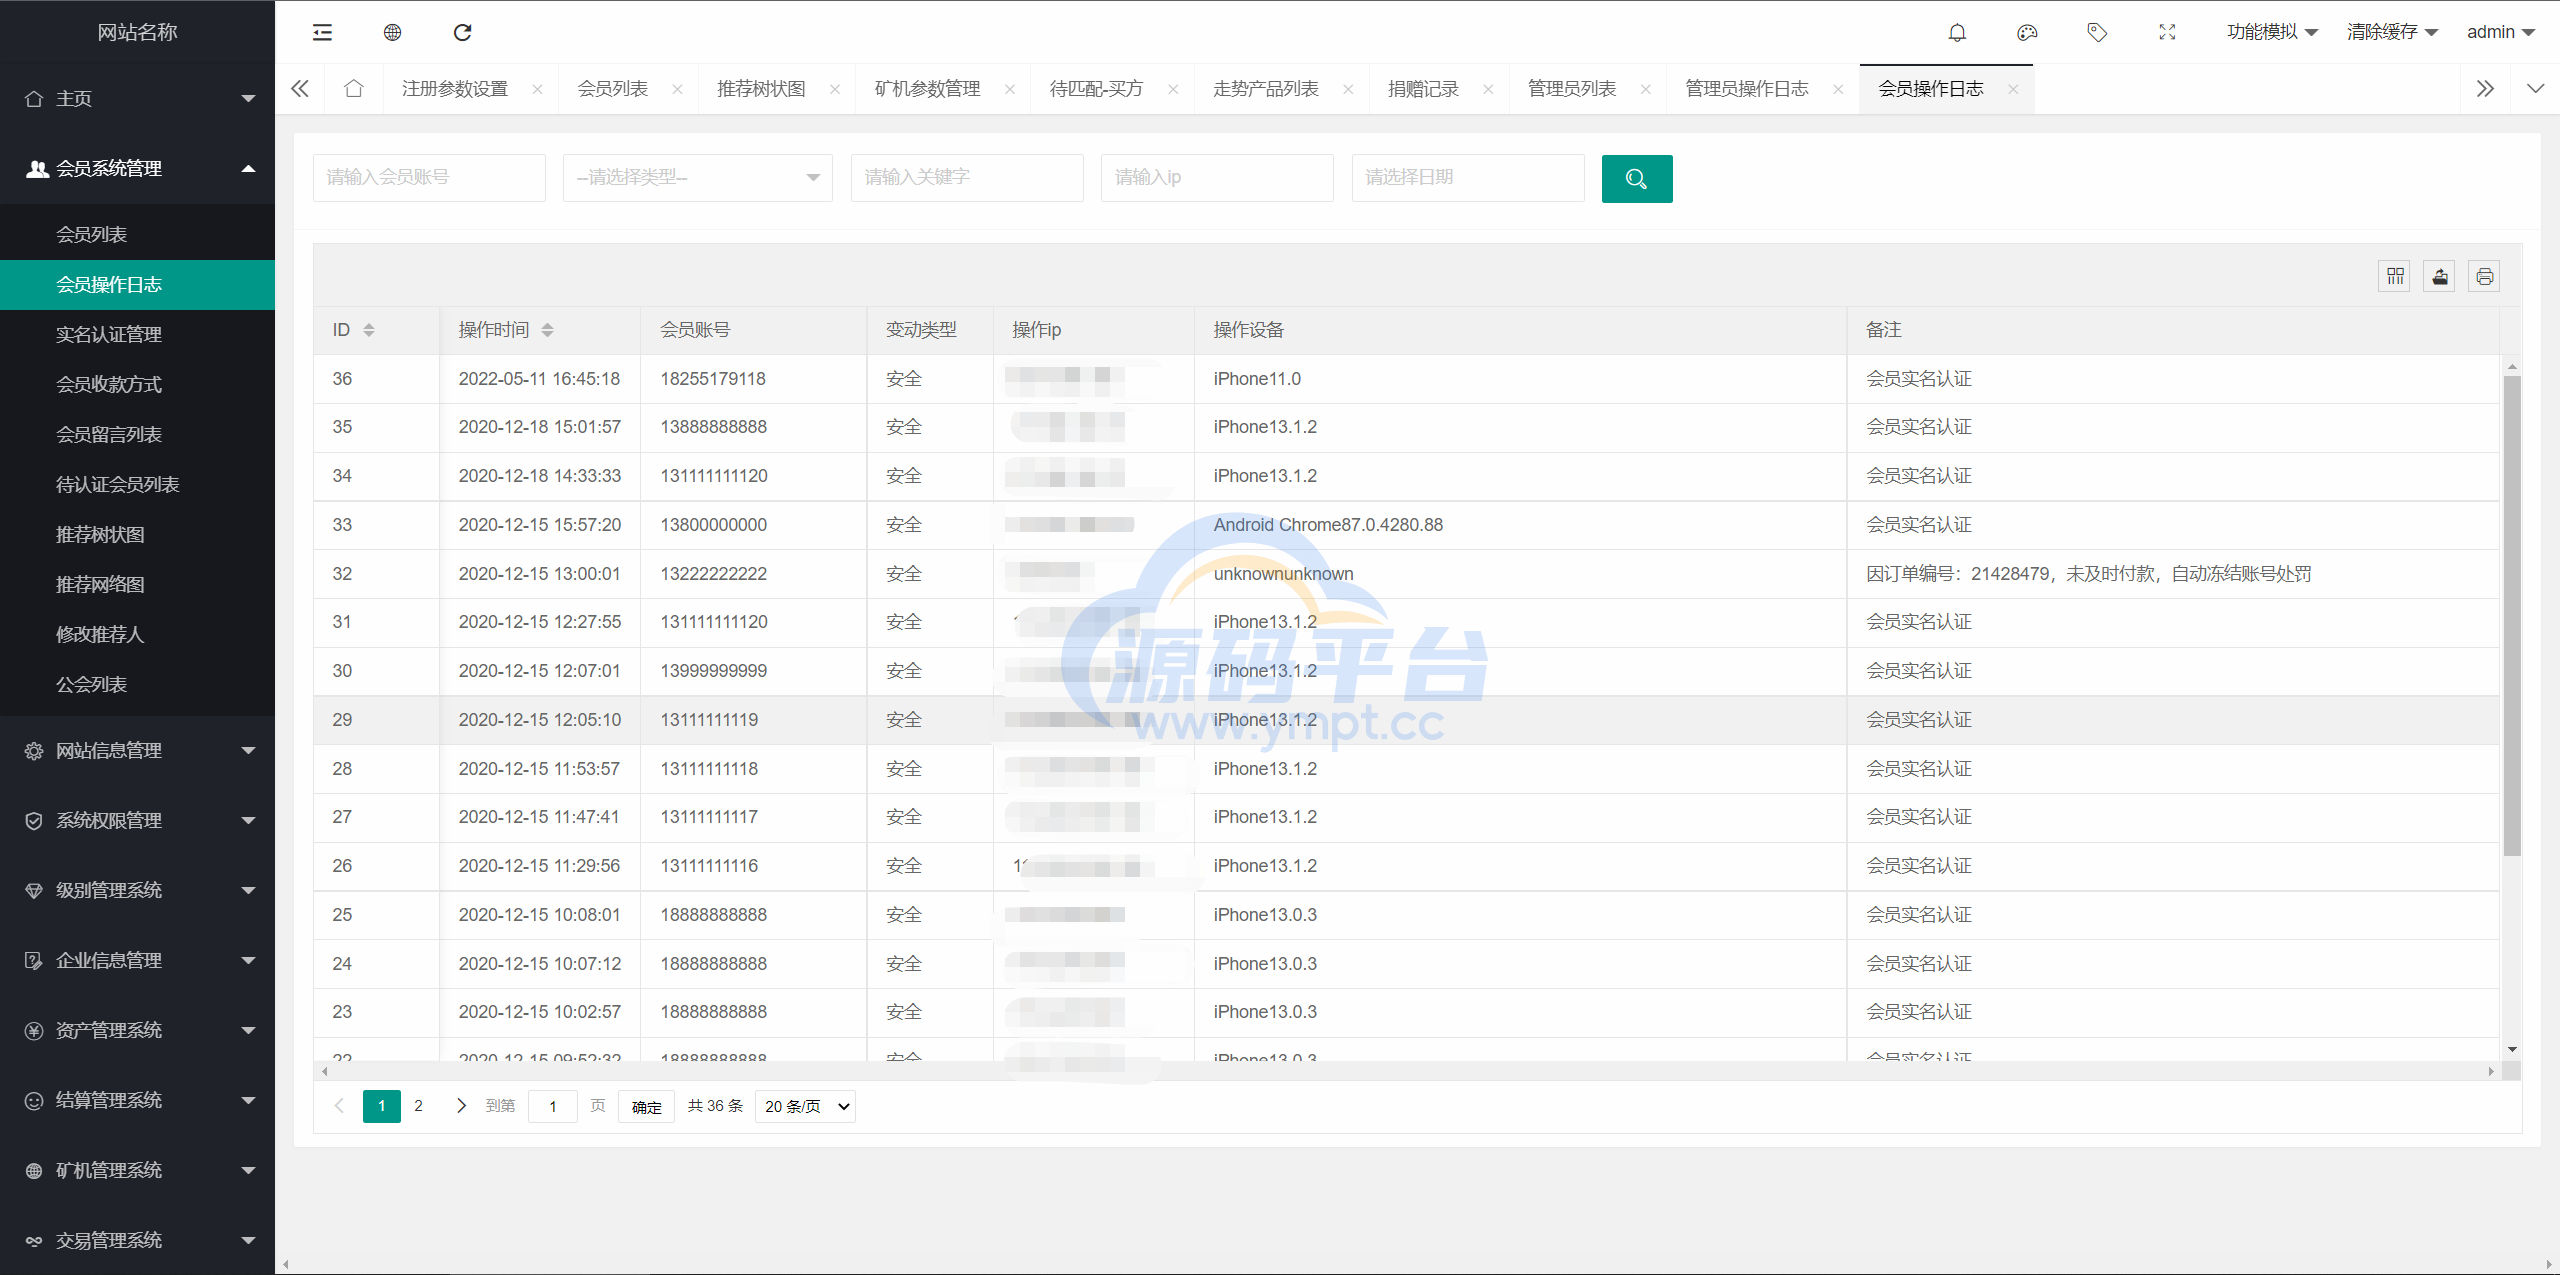Expand 系统权限管理 sidebar section
2560x1275 pixels.
[137, 820]
